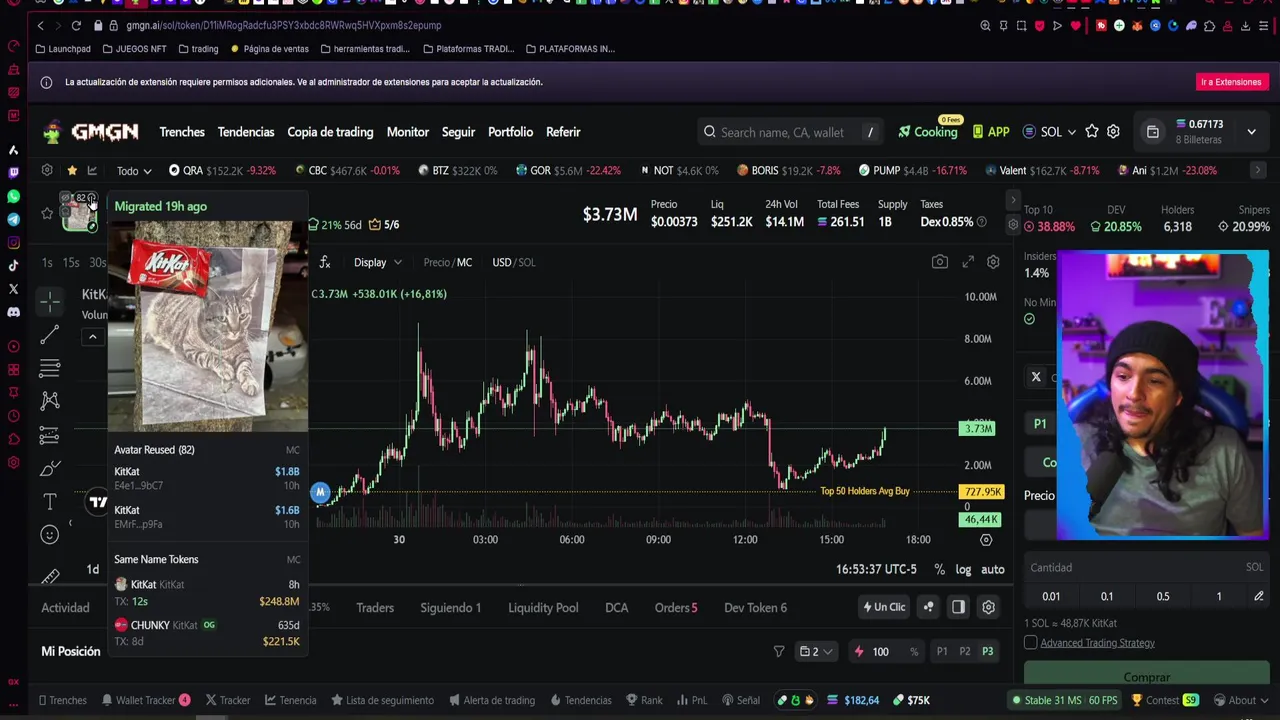Select the trend line drawing tool

click(50, 335)
